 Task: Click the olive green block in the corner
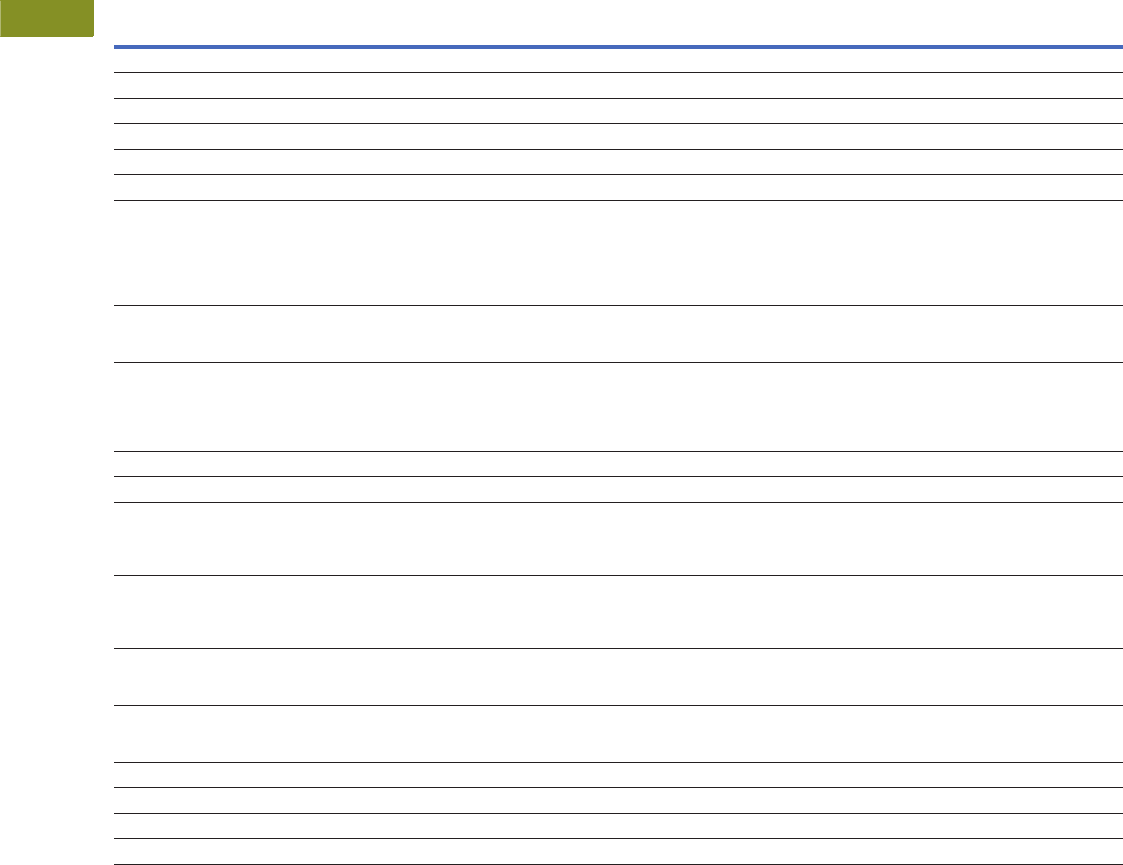coord(47,18)
